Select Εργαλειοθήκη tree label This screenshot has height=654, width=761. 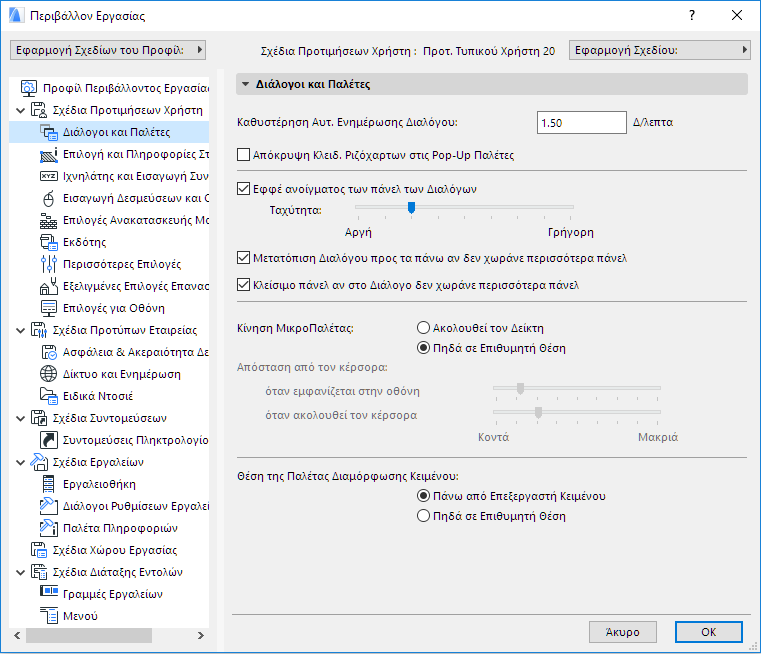point(99,484)
